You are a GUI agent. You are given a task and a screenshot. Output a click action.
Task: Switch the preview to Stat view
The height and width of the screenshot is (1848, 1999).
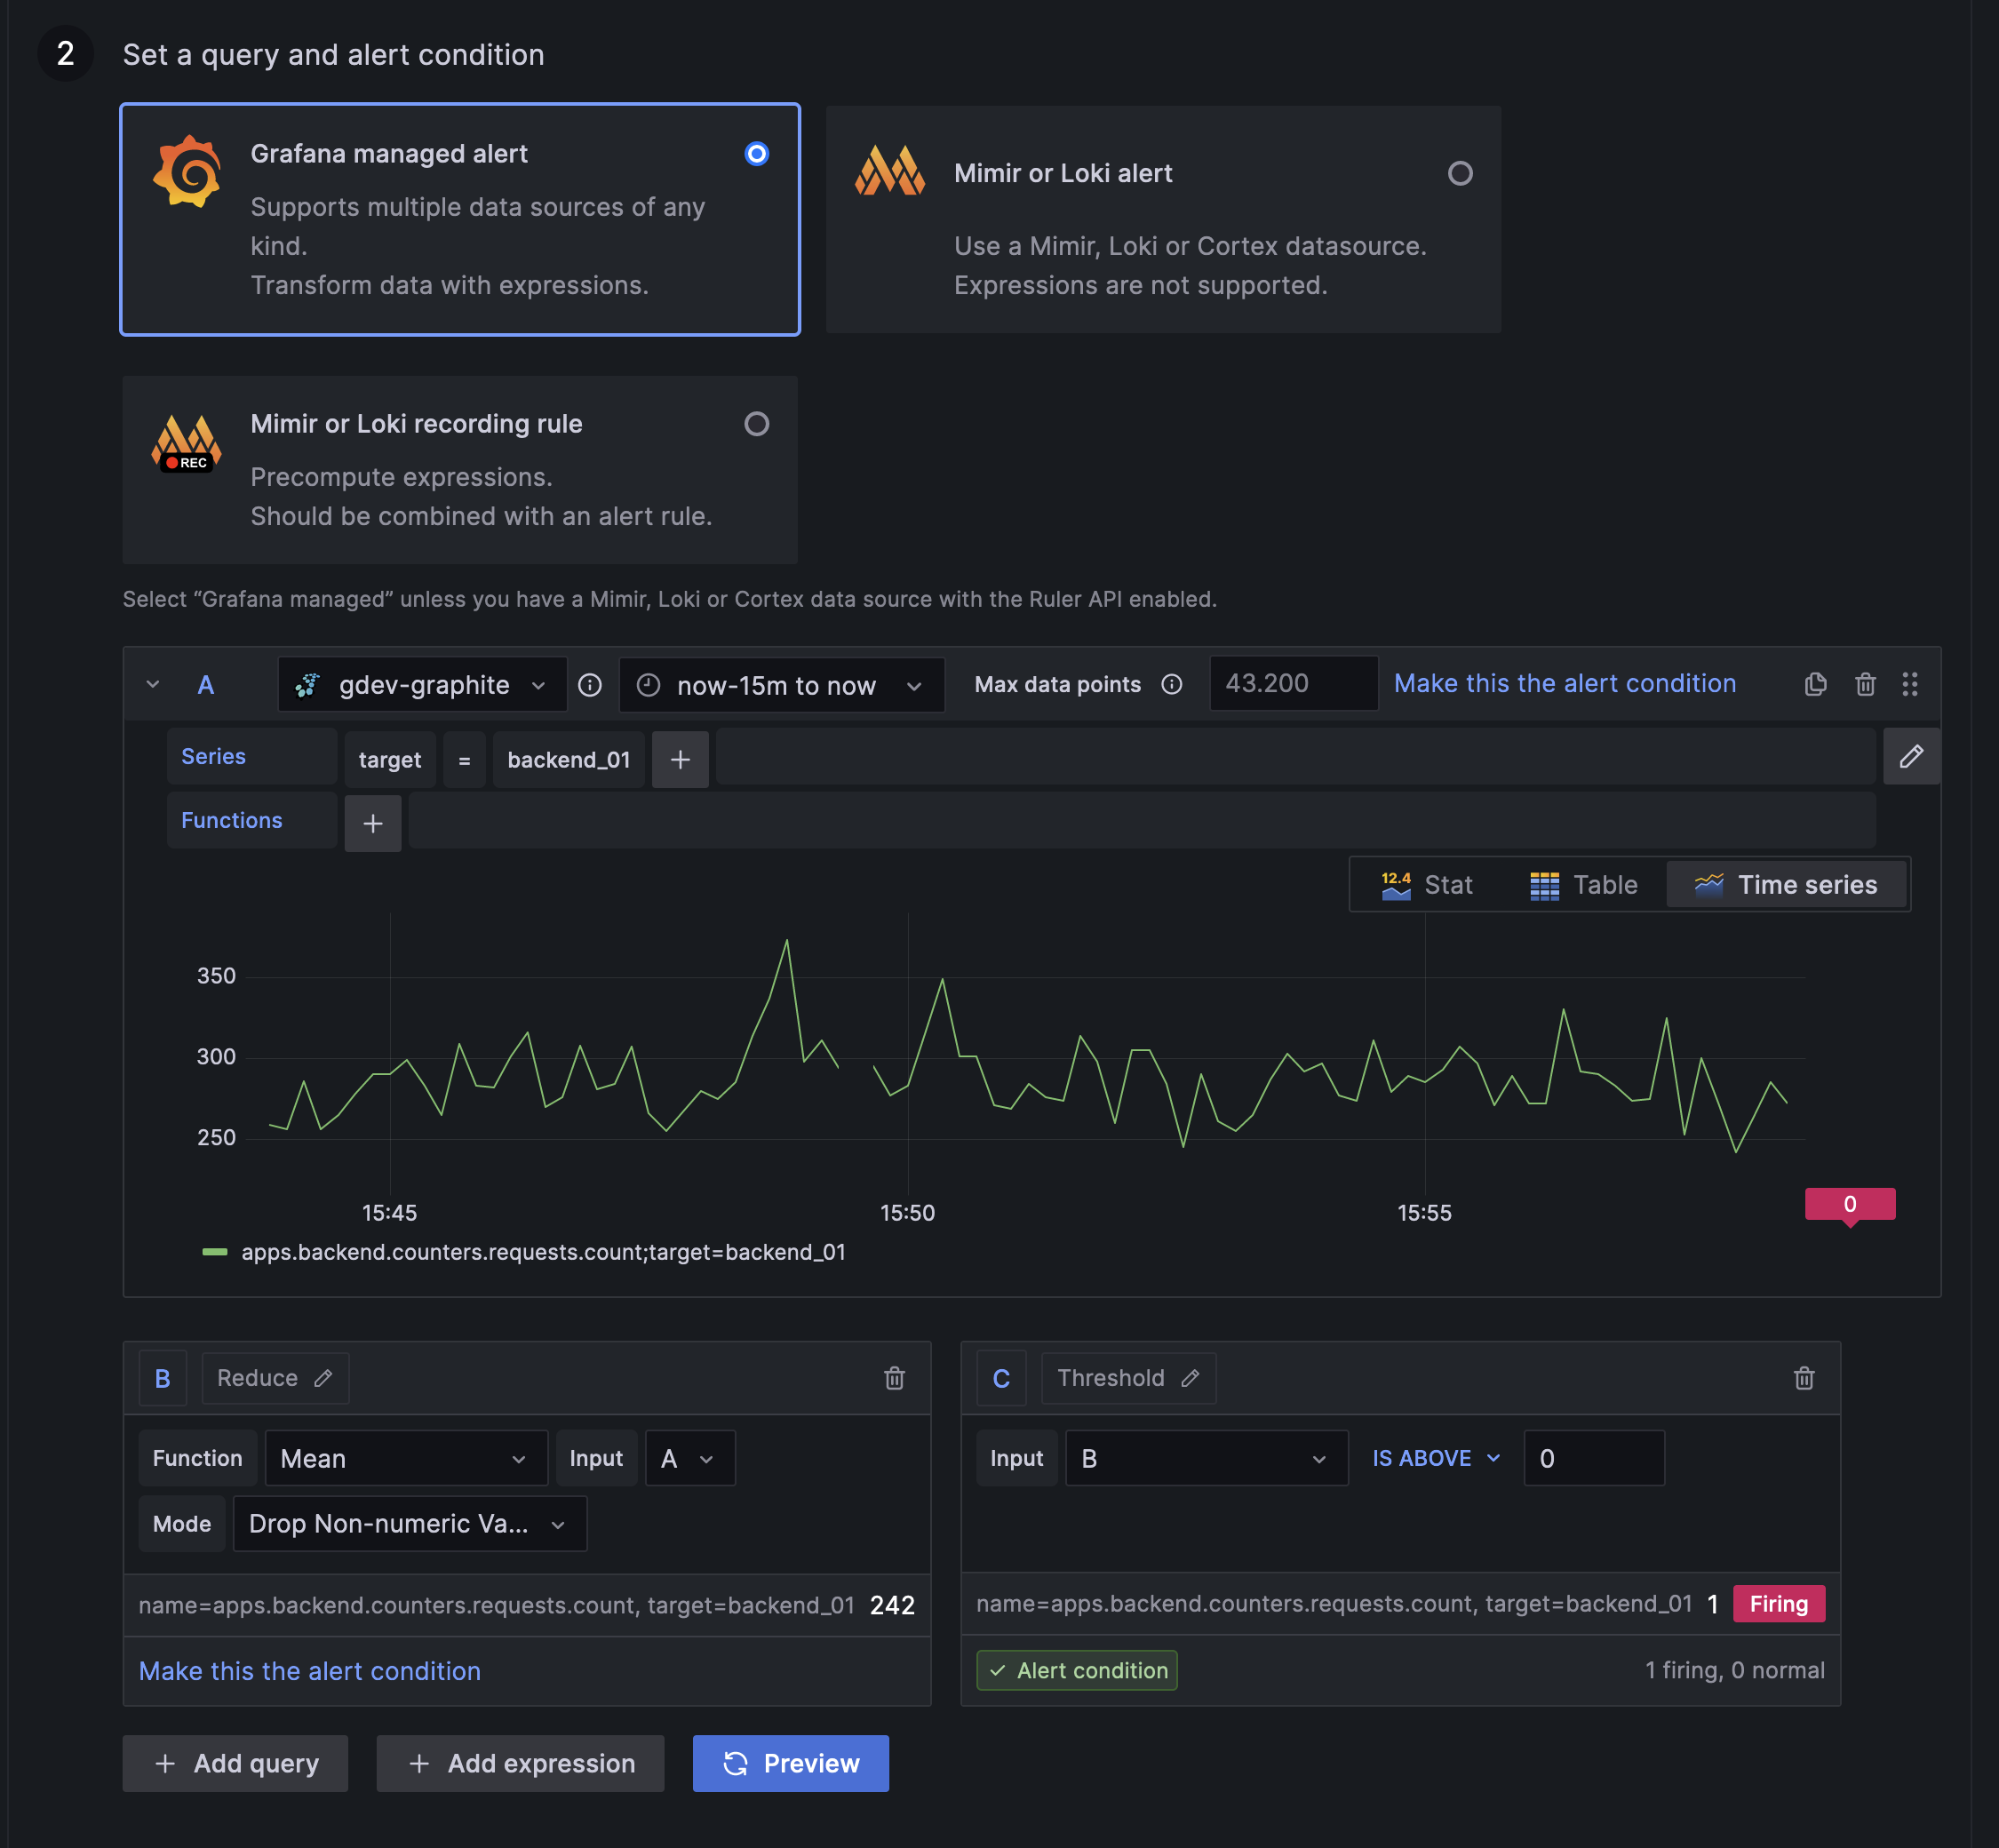[1428, 884]
